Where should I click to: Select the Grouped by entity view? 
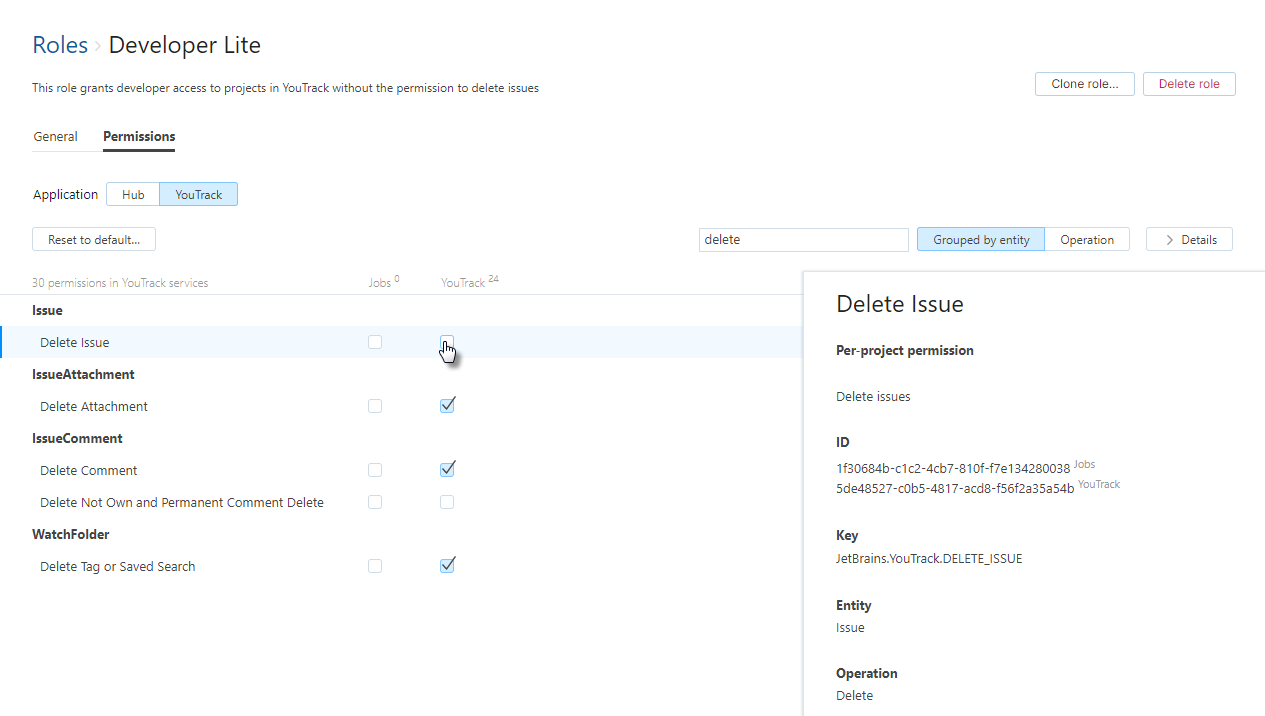[x=980, y=239]
